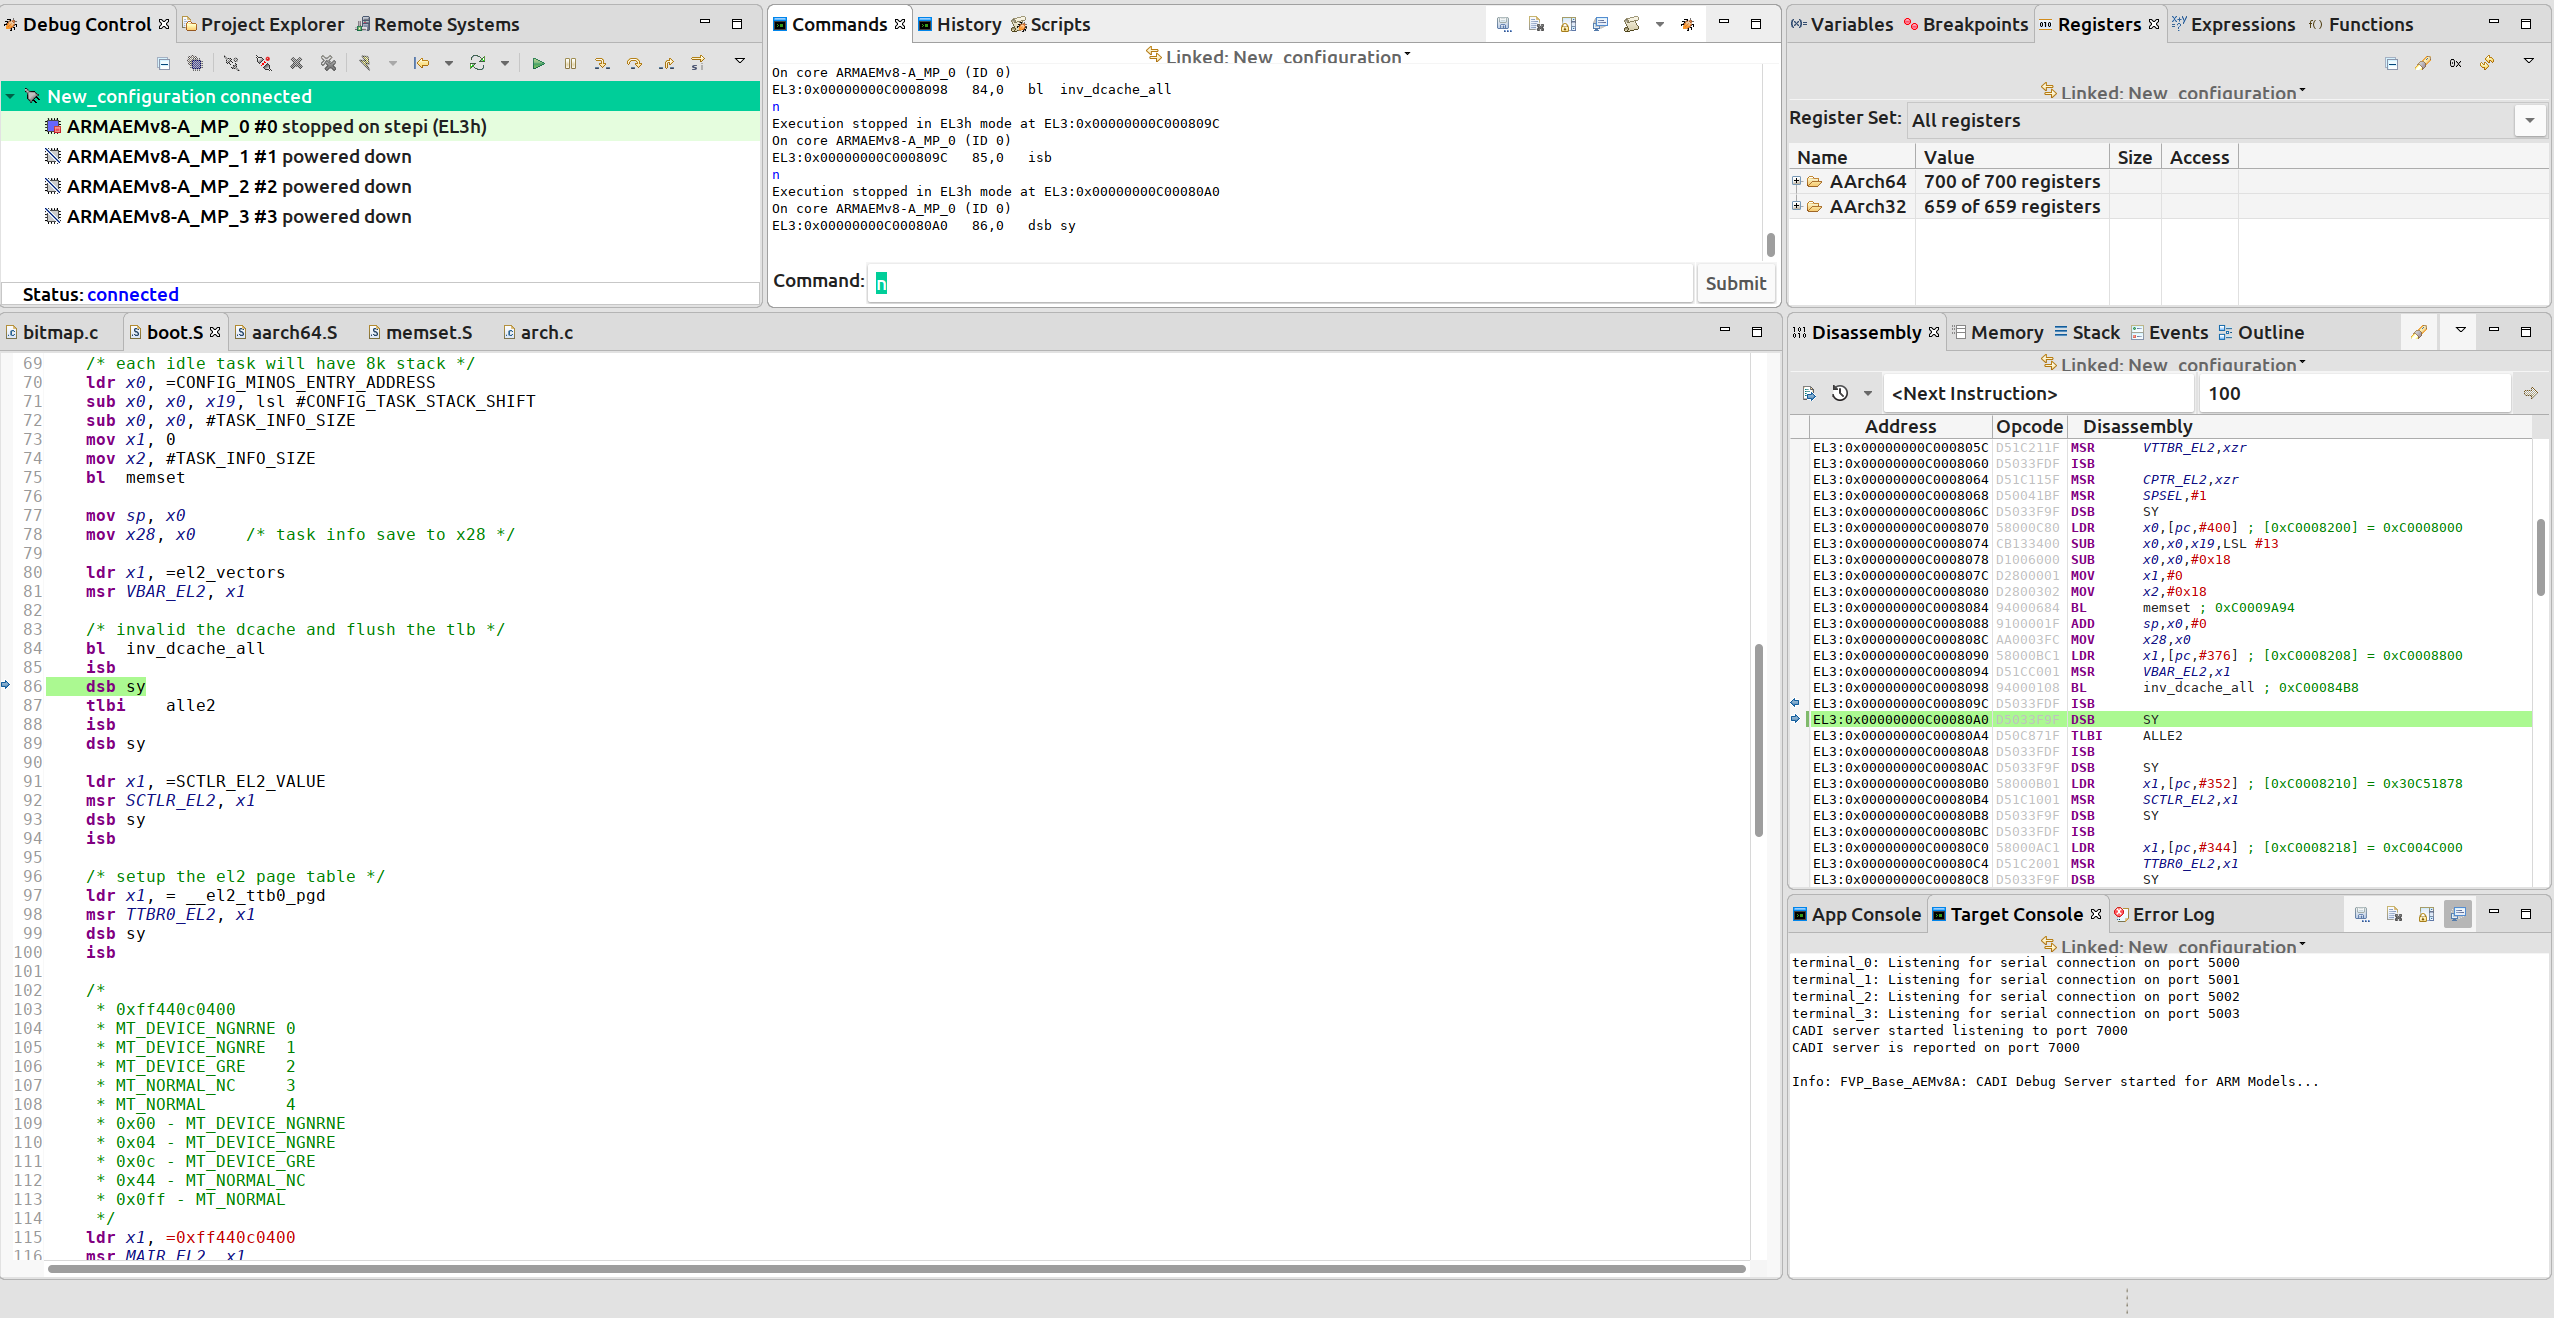Screen dimensions: 2554x1318
Task: Open the Linked: New configuration dropdown
Action: (1408, 57)
